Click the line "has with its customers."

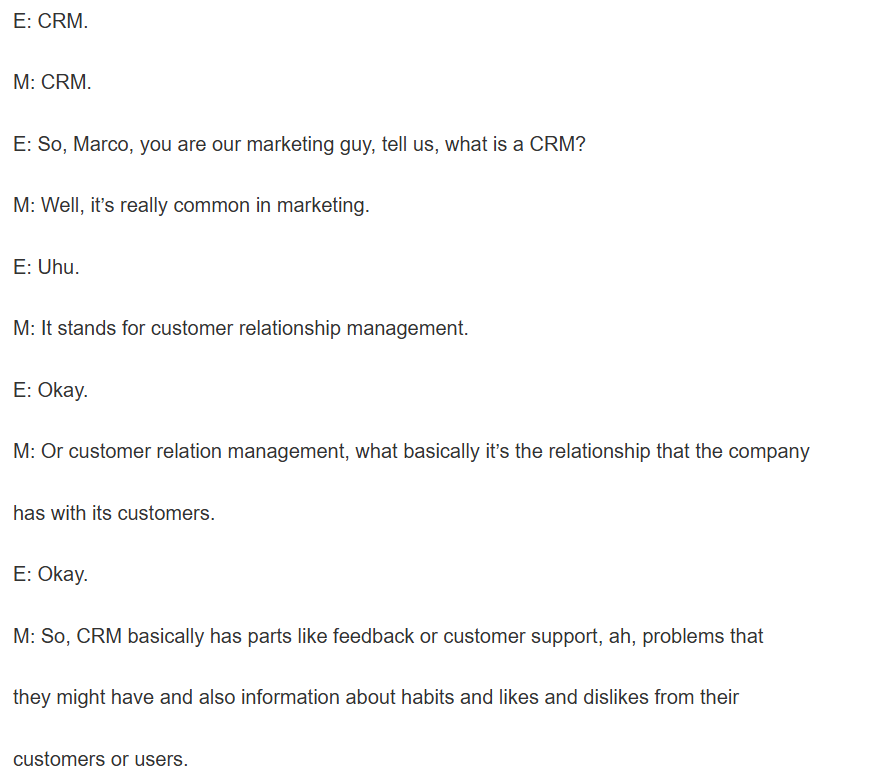tap(114, 514)
